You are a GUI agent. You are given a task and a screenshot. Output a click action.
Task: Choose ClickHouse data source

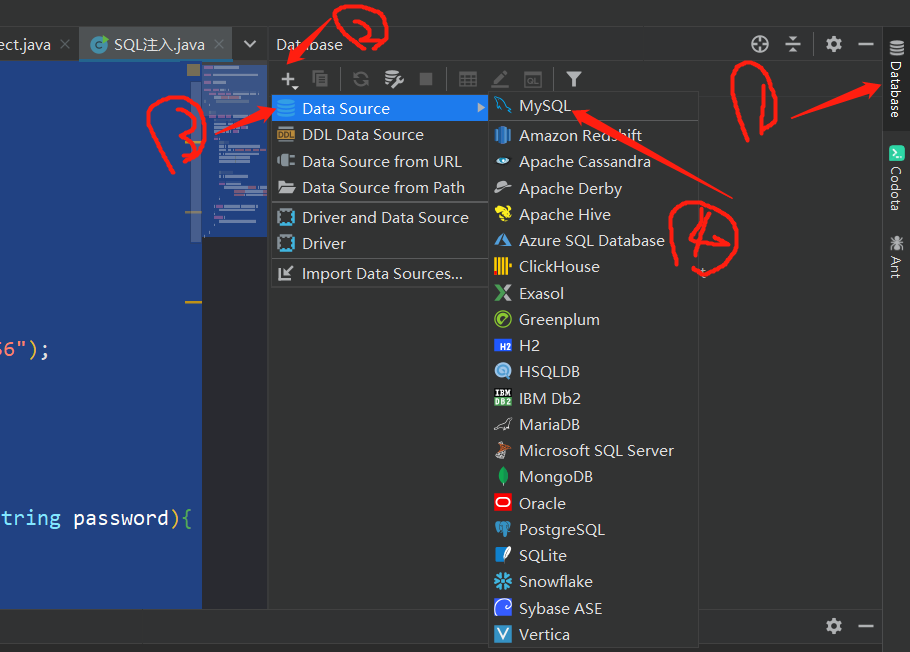[x=593, y=266]
